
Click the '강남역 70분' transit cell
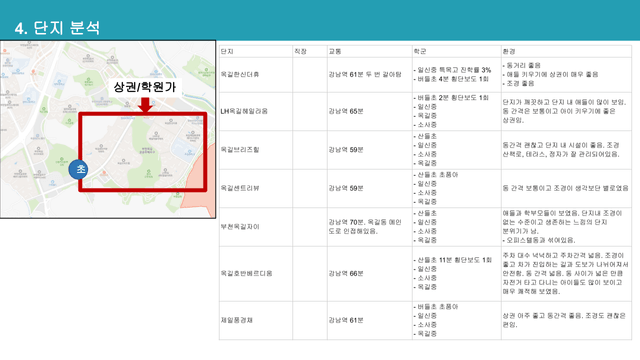tap(369, 227)
